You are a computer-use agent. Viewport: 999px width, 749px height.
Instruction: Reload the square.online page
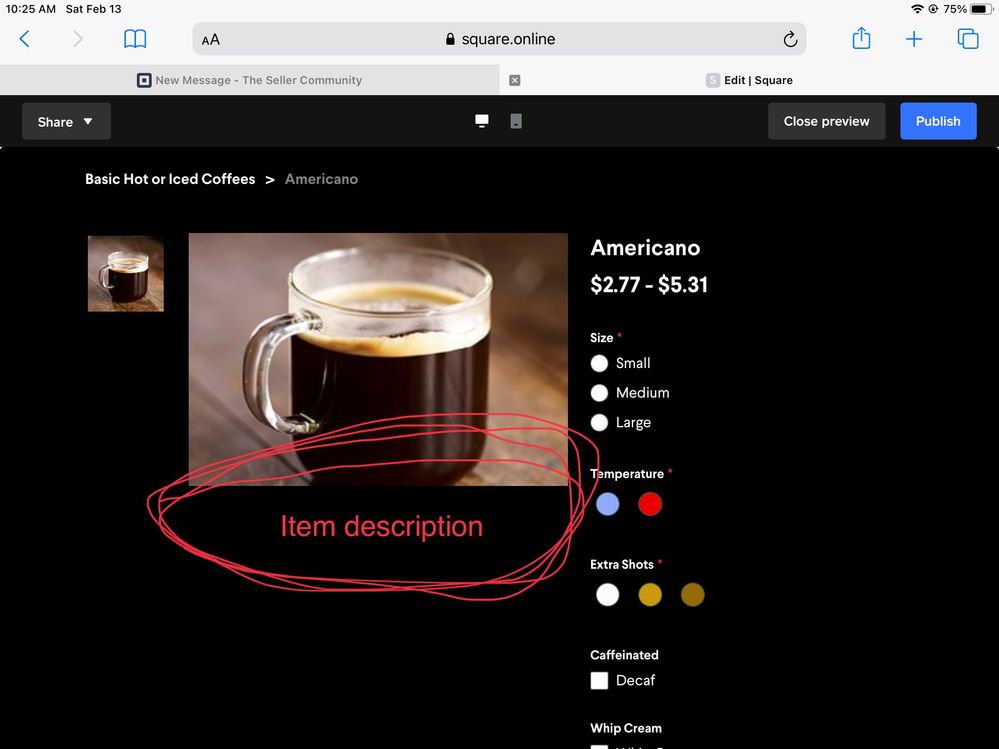coord(789,39)
